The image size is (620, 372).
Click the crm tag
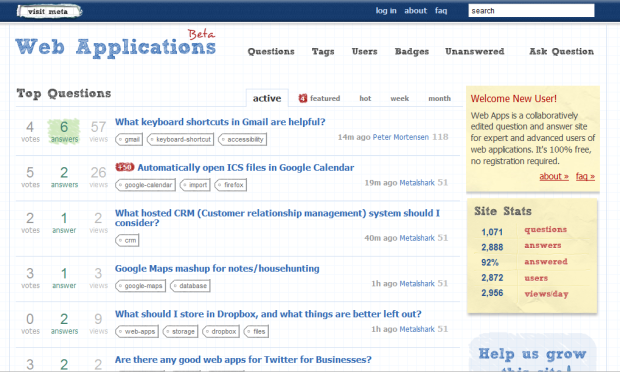[x=127, y=240]
